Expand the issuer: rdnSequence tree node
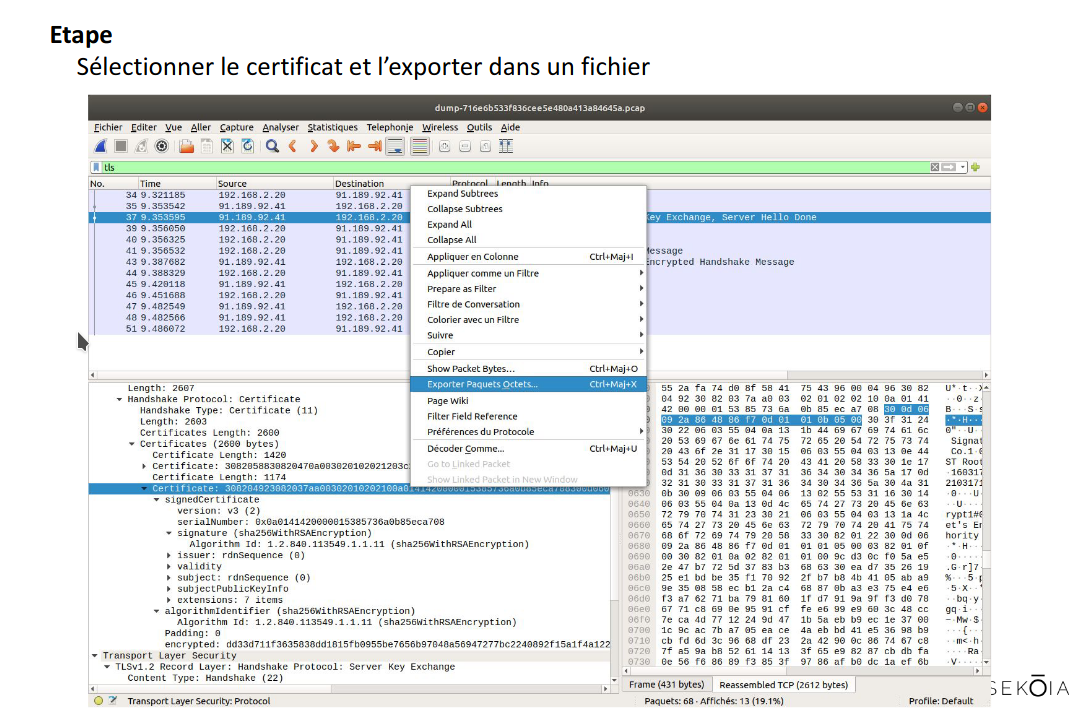This screenshot has height=712, width=1072. (x=168, y=555)
